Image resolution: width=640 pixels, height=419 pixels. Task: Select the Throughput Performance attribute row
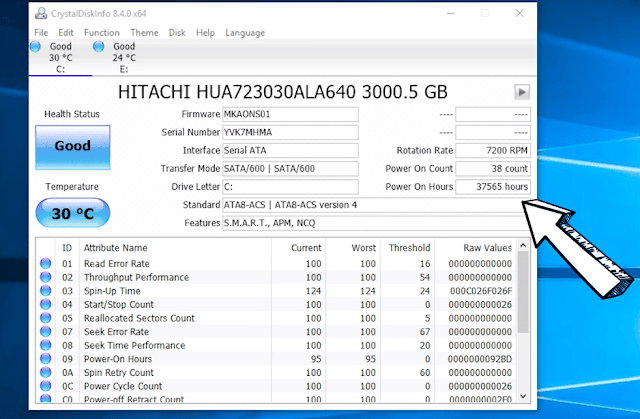tap(276, 277)
